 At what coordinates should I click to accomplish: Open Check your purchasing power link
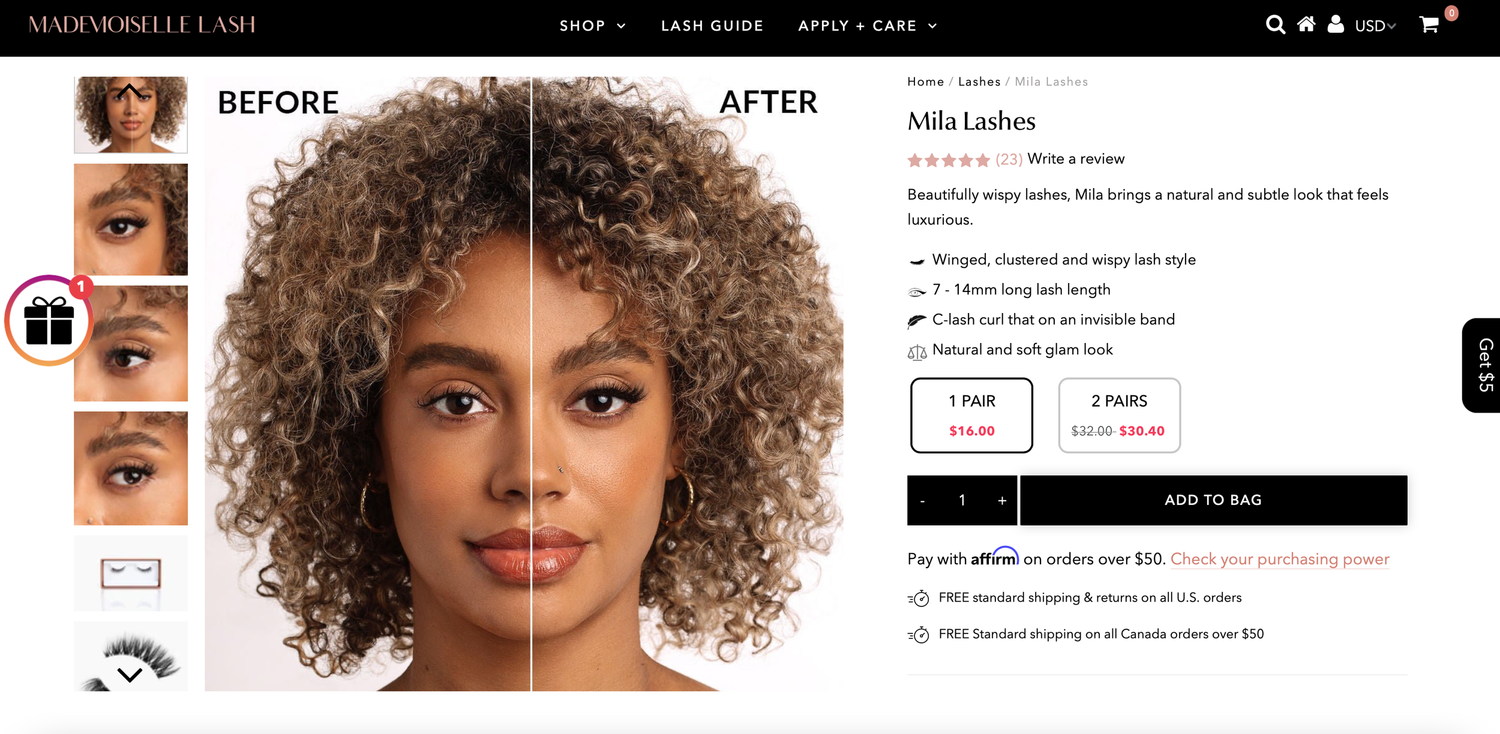point(1280,559)
